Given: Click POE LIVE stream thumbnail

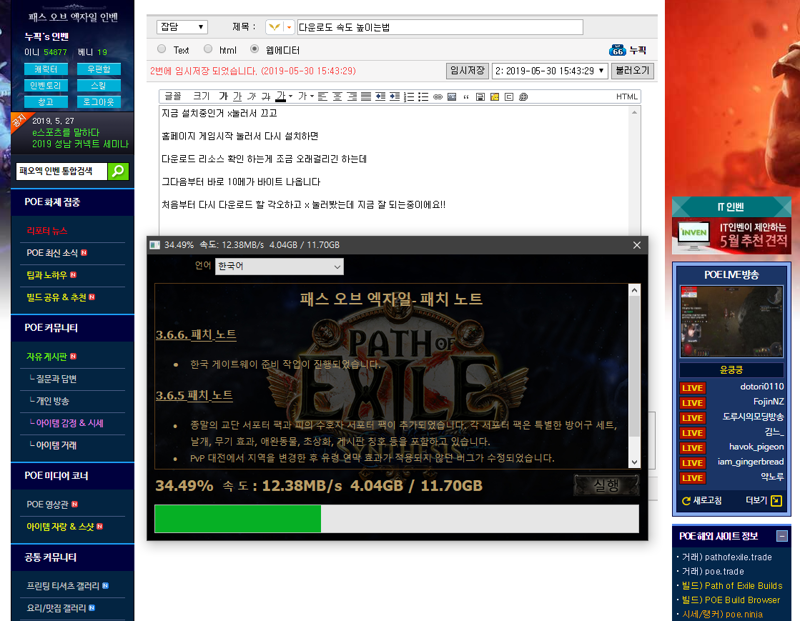Looking at the screenshot, I should [731, 321].
